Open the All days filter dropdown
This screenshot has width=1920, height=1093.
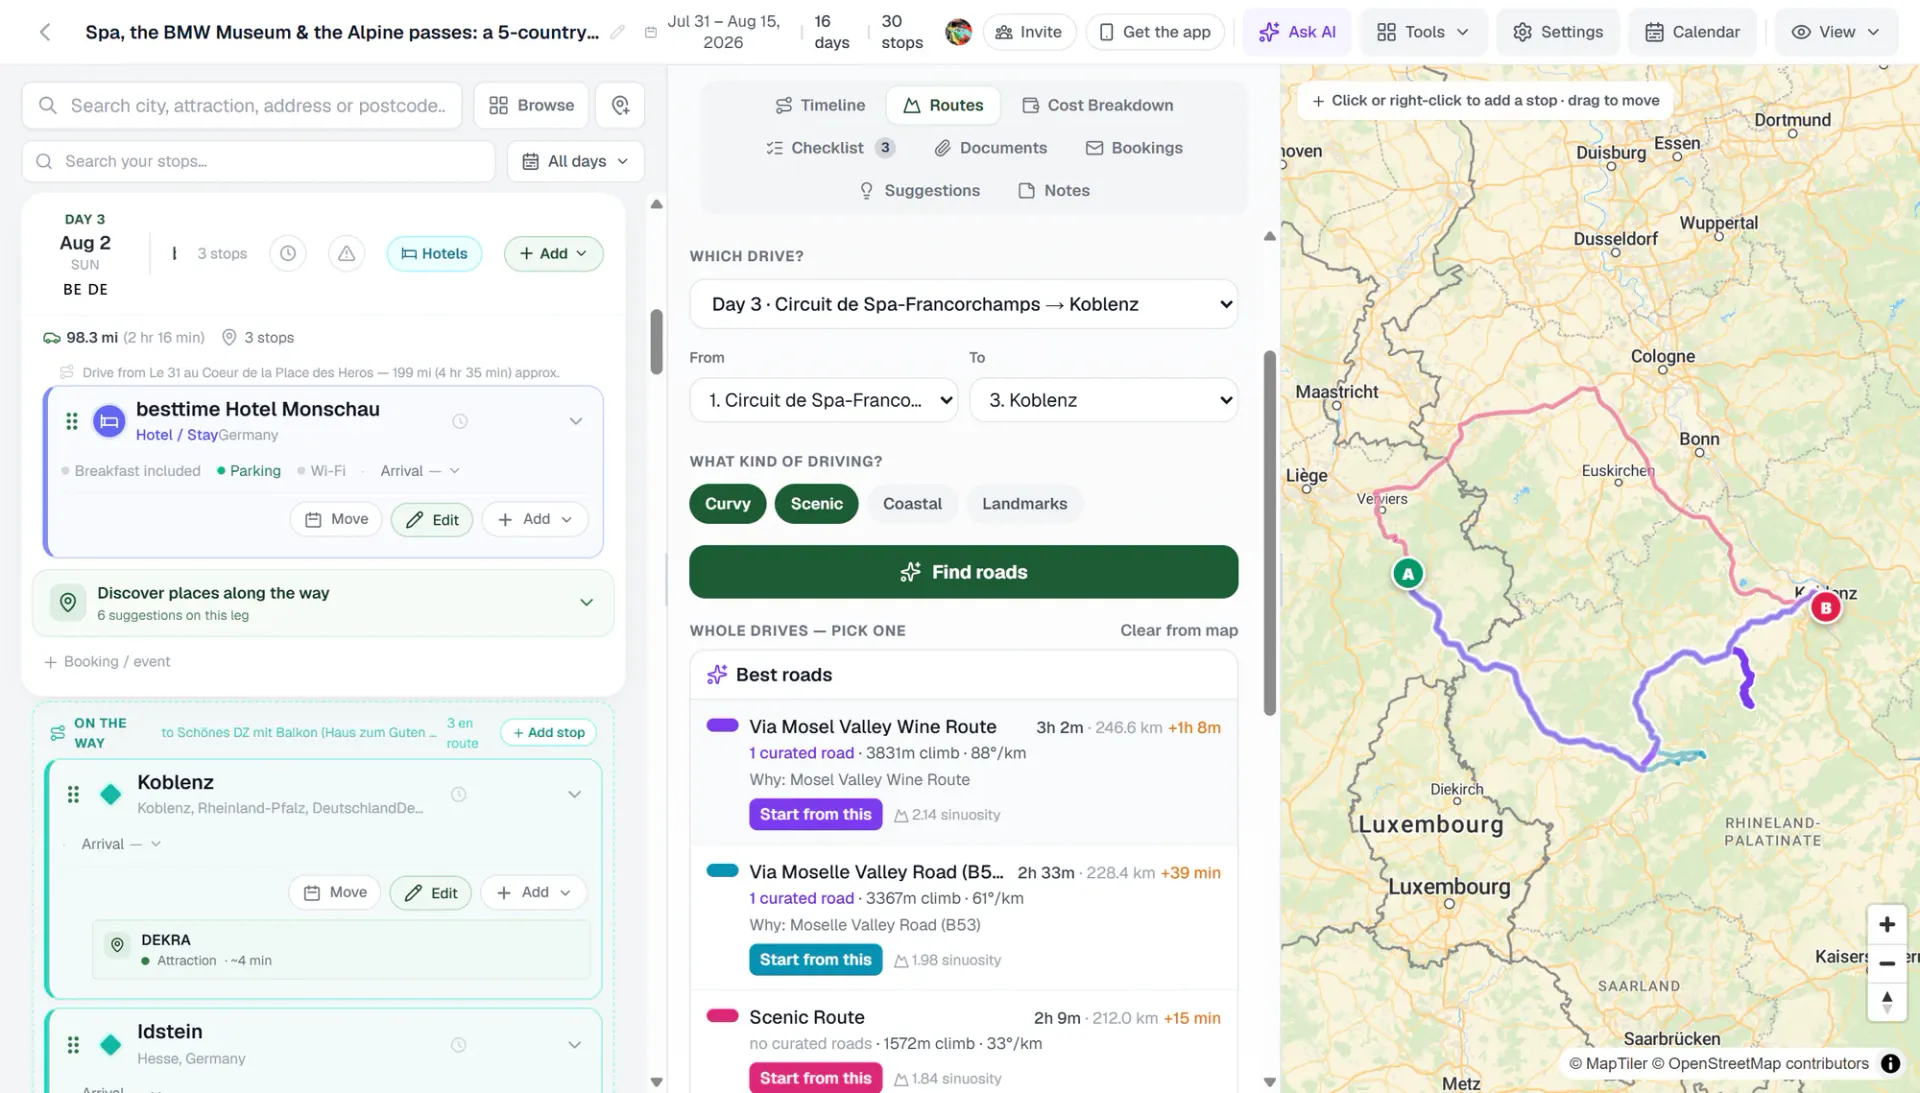tap(576, 161)
